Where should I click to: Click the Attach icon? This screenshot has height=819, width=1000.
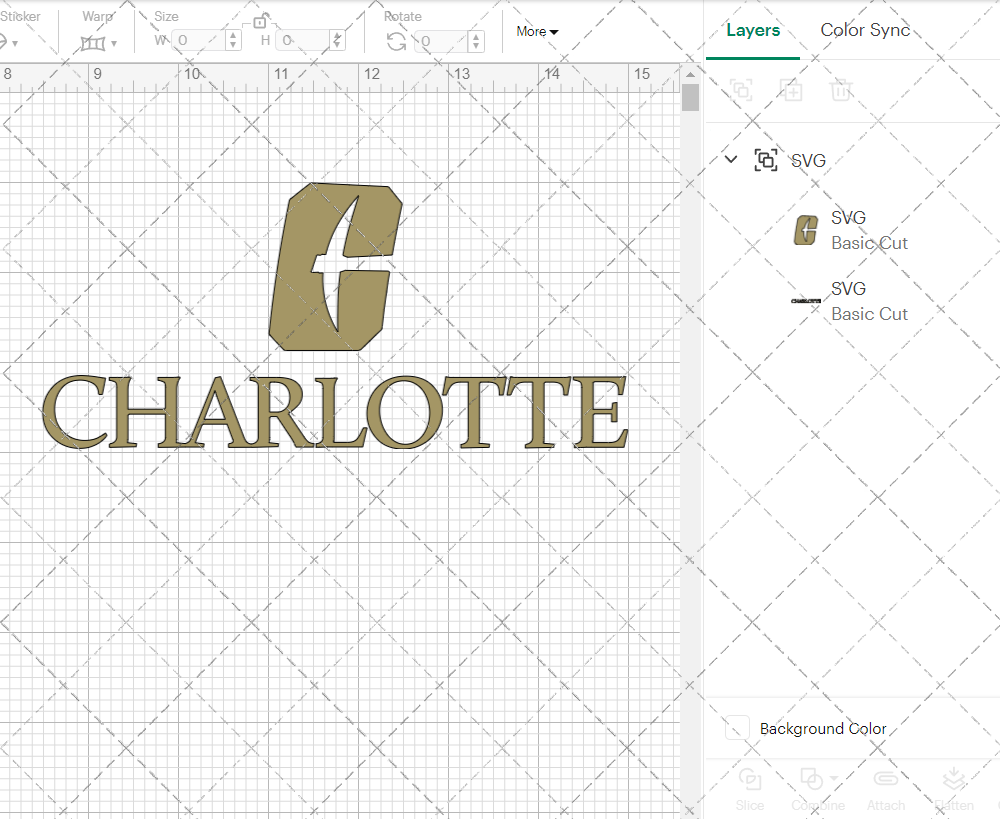(x=886, y=779)
